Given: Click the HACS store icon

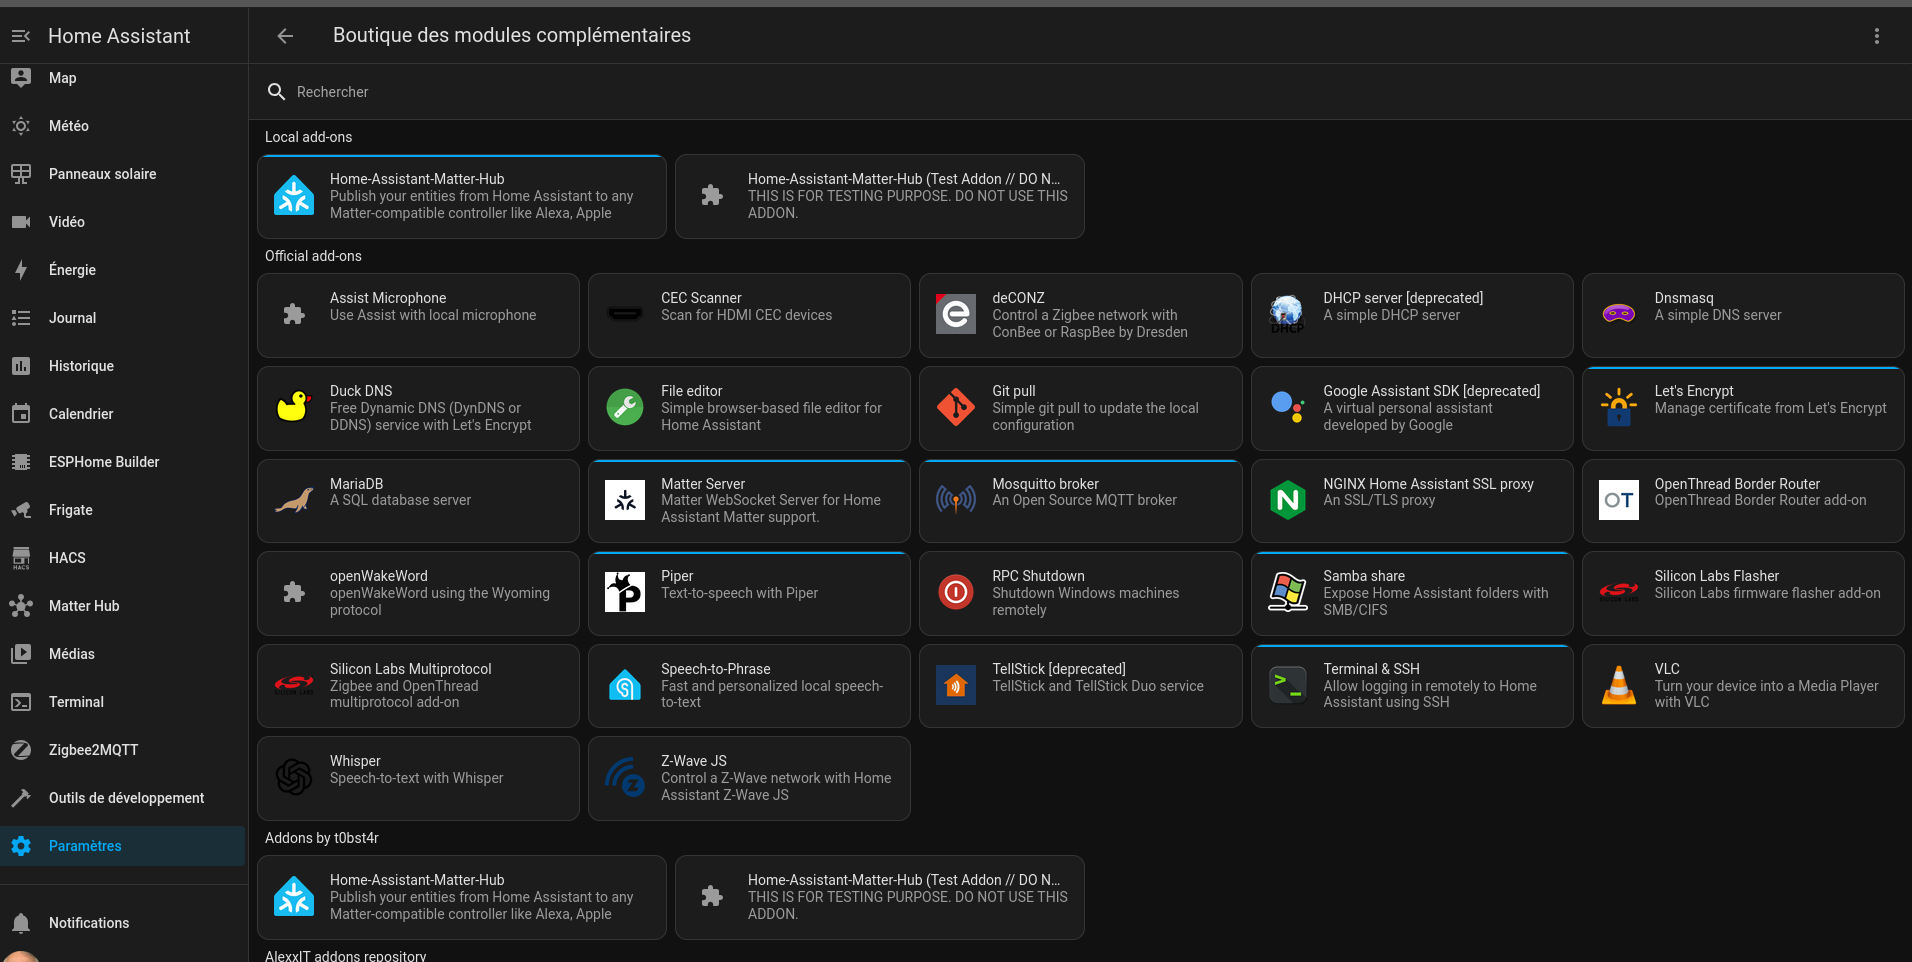Looking at the screenshot, I should (x=21, y=558).
